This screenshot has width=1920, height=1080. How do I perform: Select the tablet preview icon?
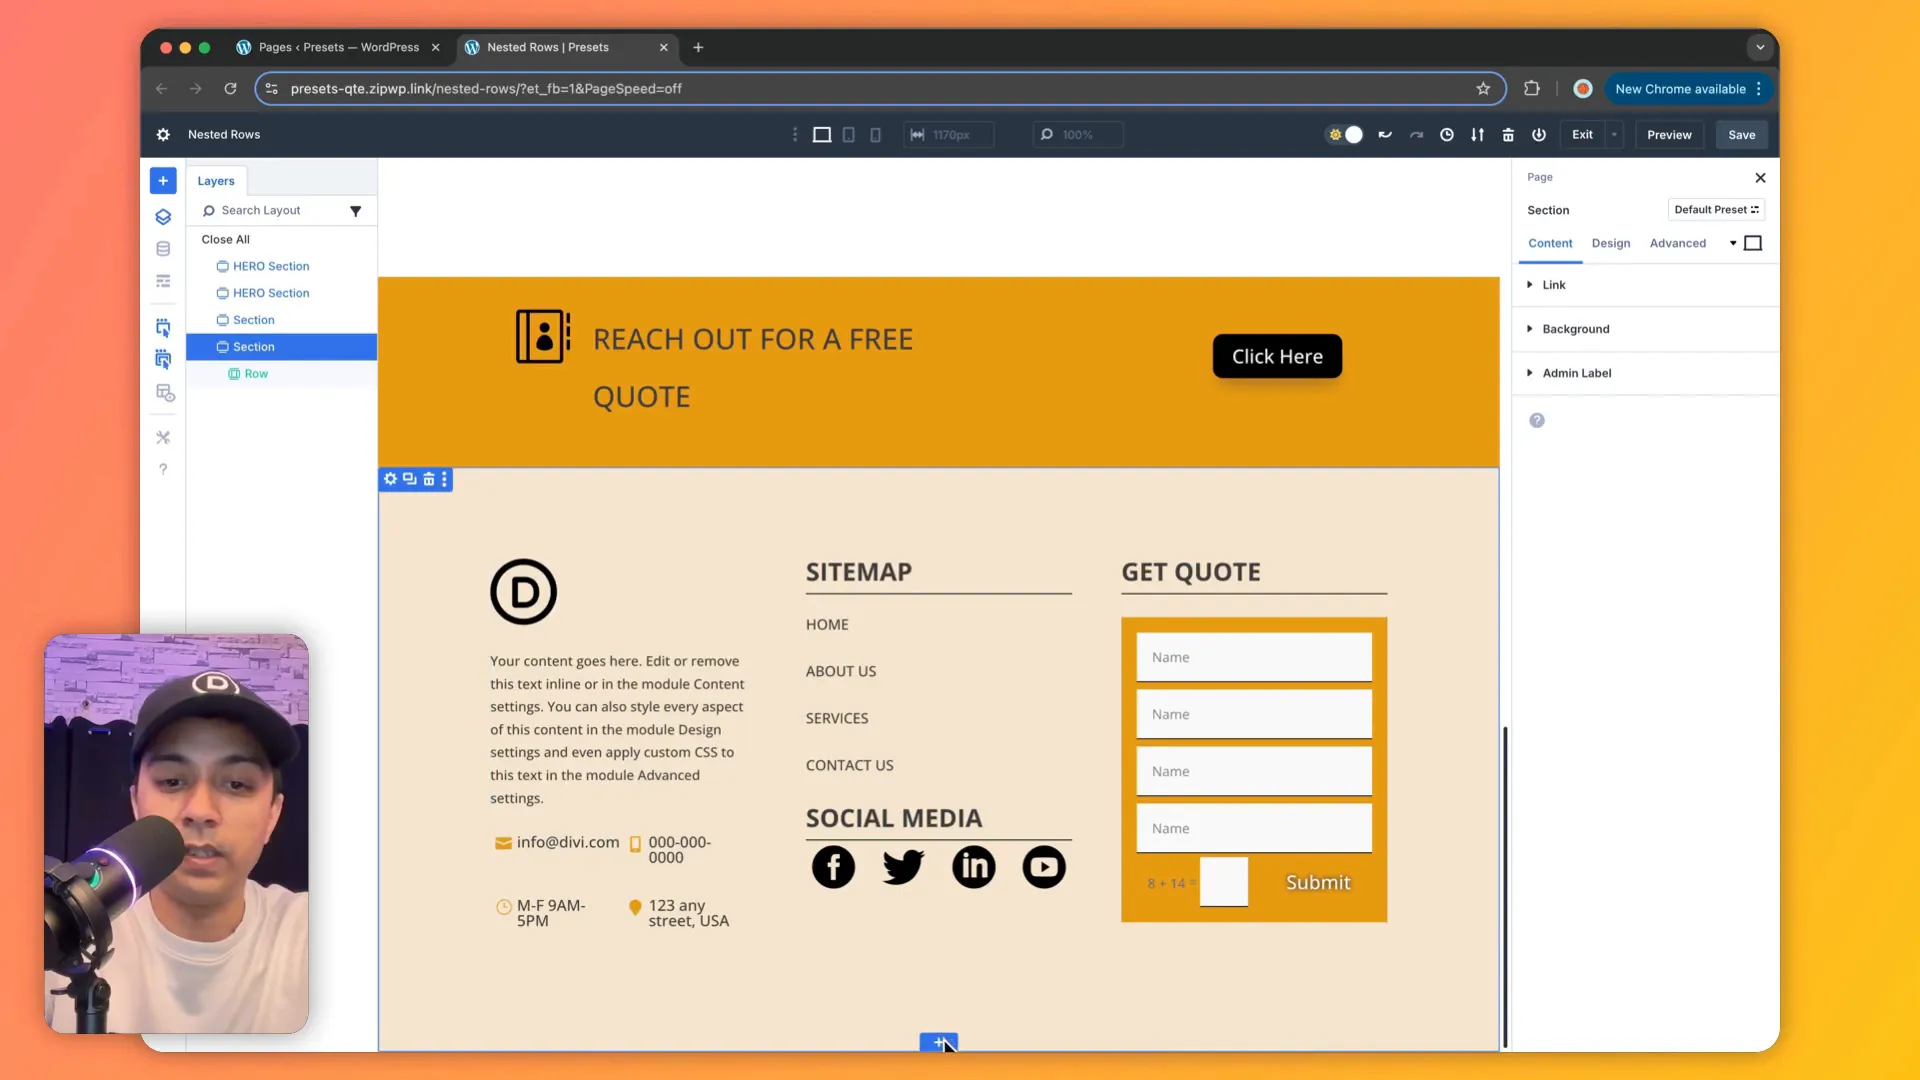[848, 134]
